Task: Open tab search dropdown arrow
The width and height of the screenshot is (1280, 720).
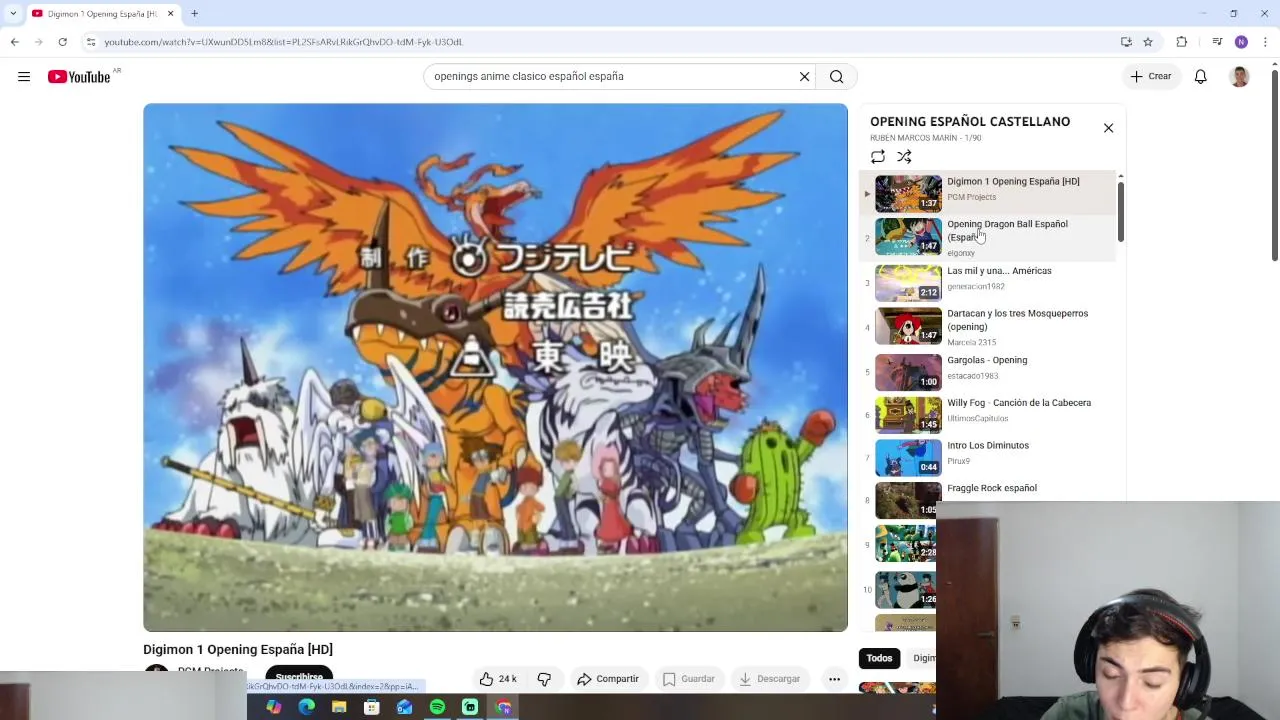Action: 13,13
